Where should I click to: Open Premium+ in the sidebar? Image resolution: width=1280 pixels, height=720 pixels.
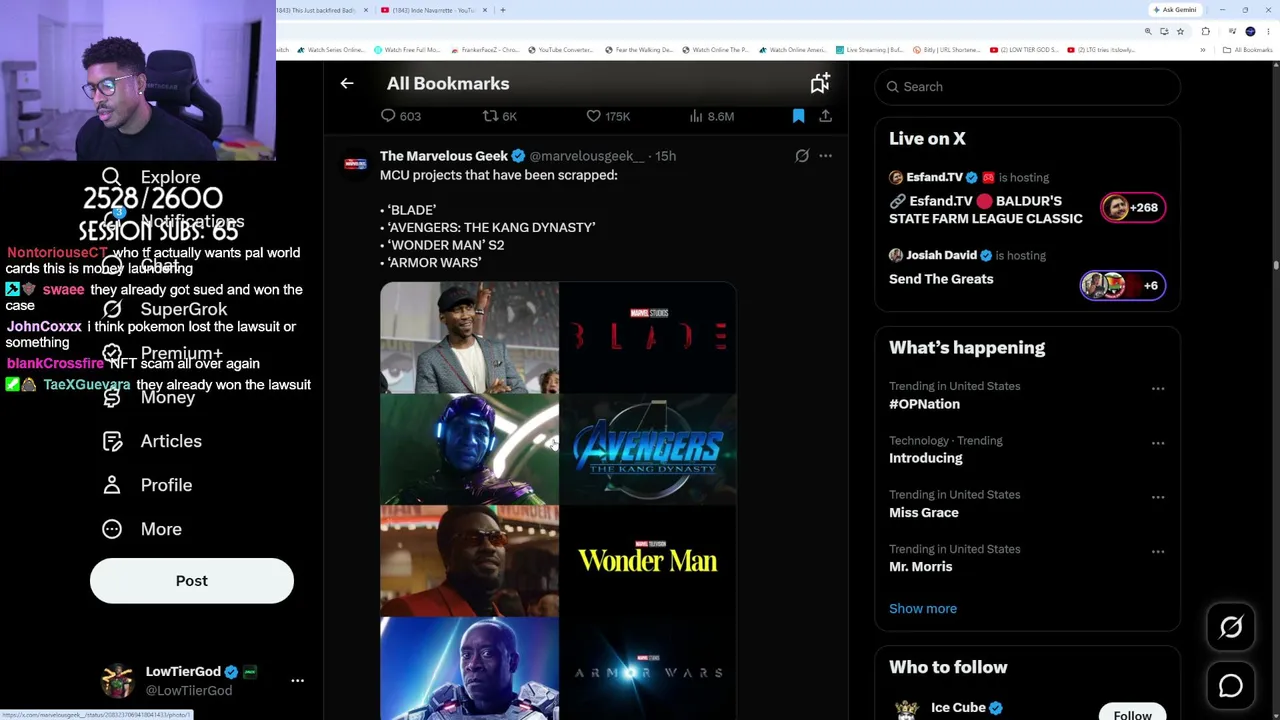point(163,353)
